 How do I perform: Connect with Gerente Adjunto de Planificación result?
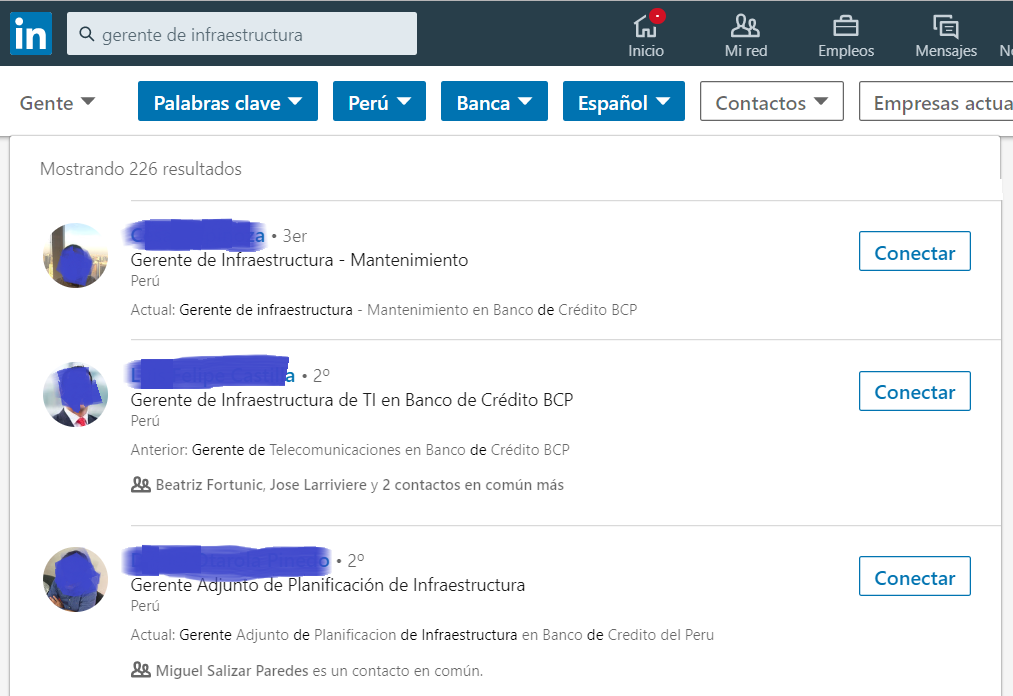[914, 577]
